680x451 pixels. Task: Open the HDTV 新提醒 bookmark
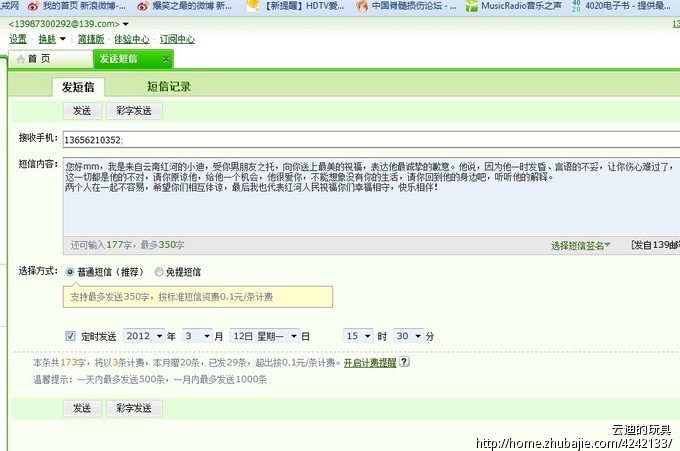[296, 6]
